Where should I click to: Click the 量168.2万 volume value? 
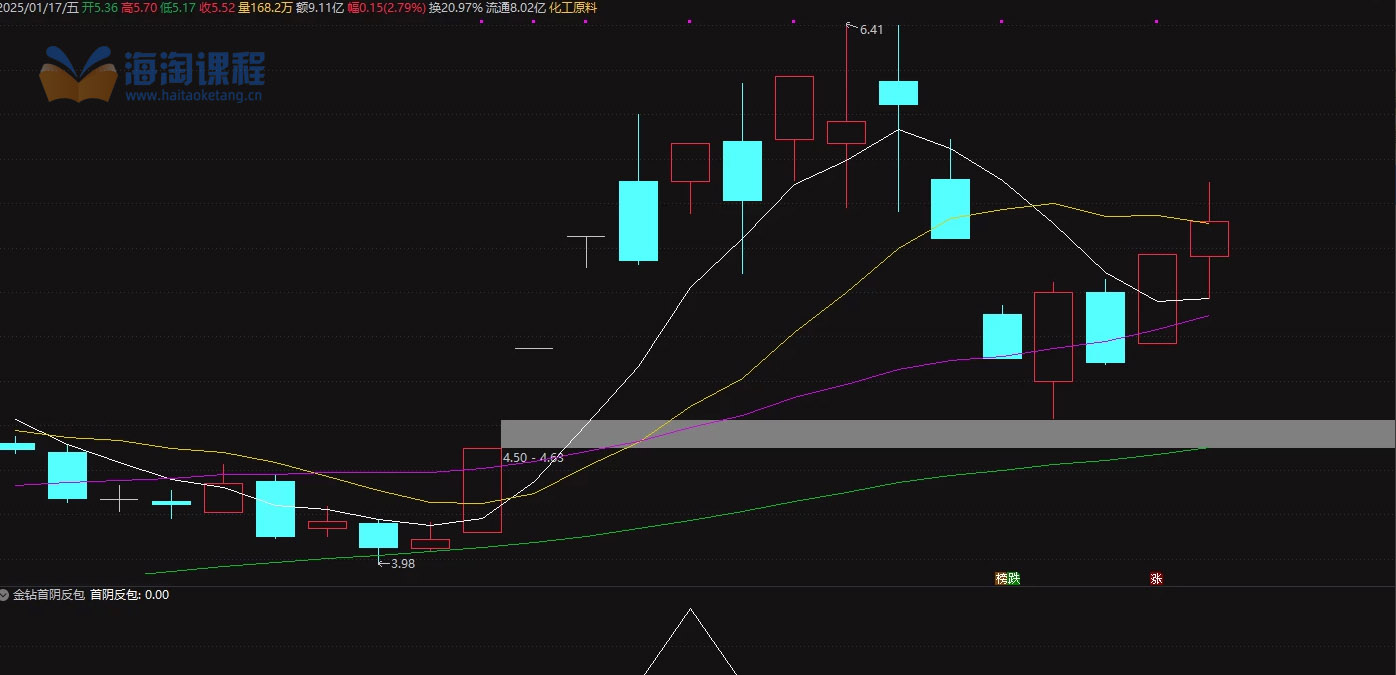[265, 7]
